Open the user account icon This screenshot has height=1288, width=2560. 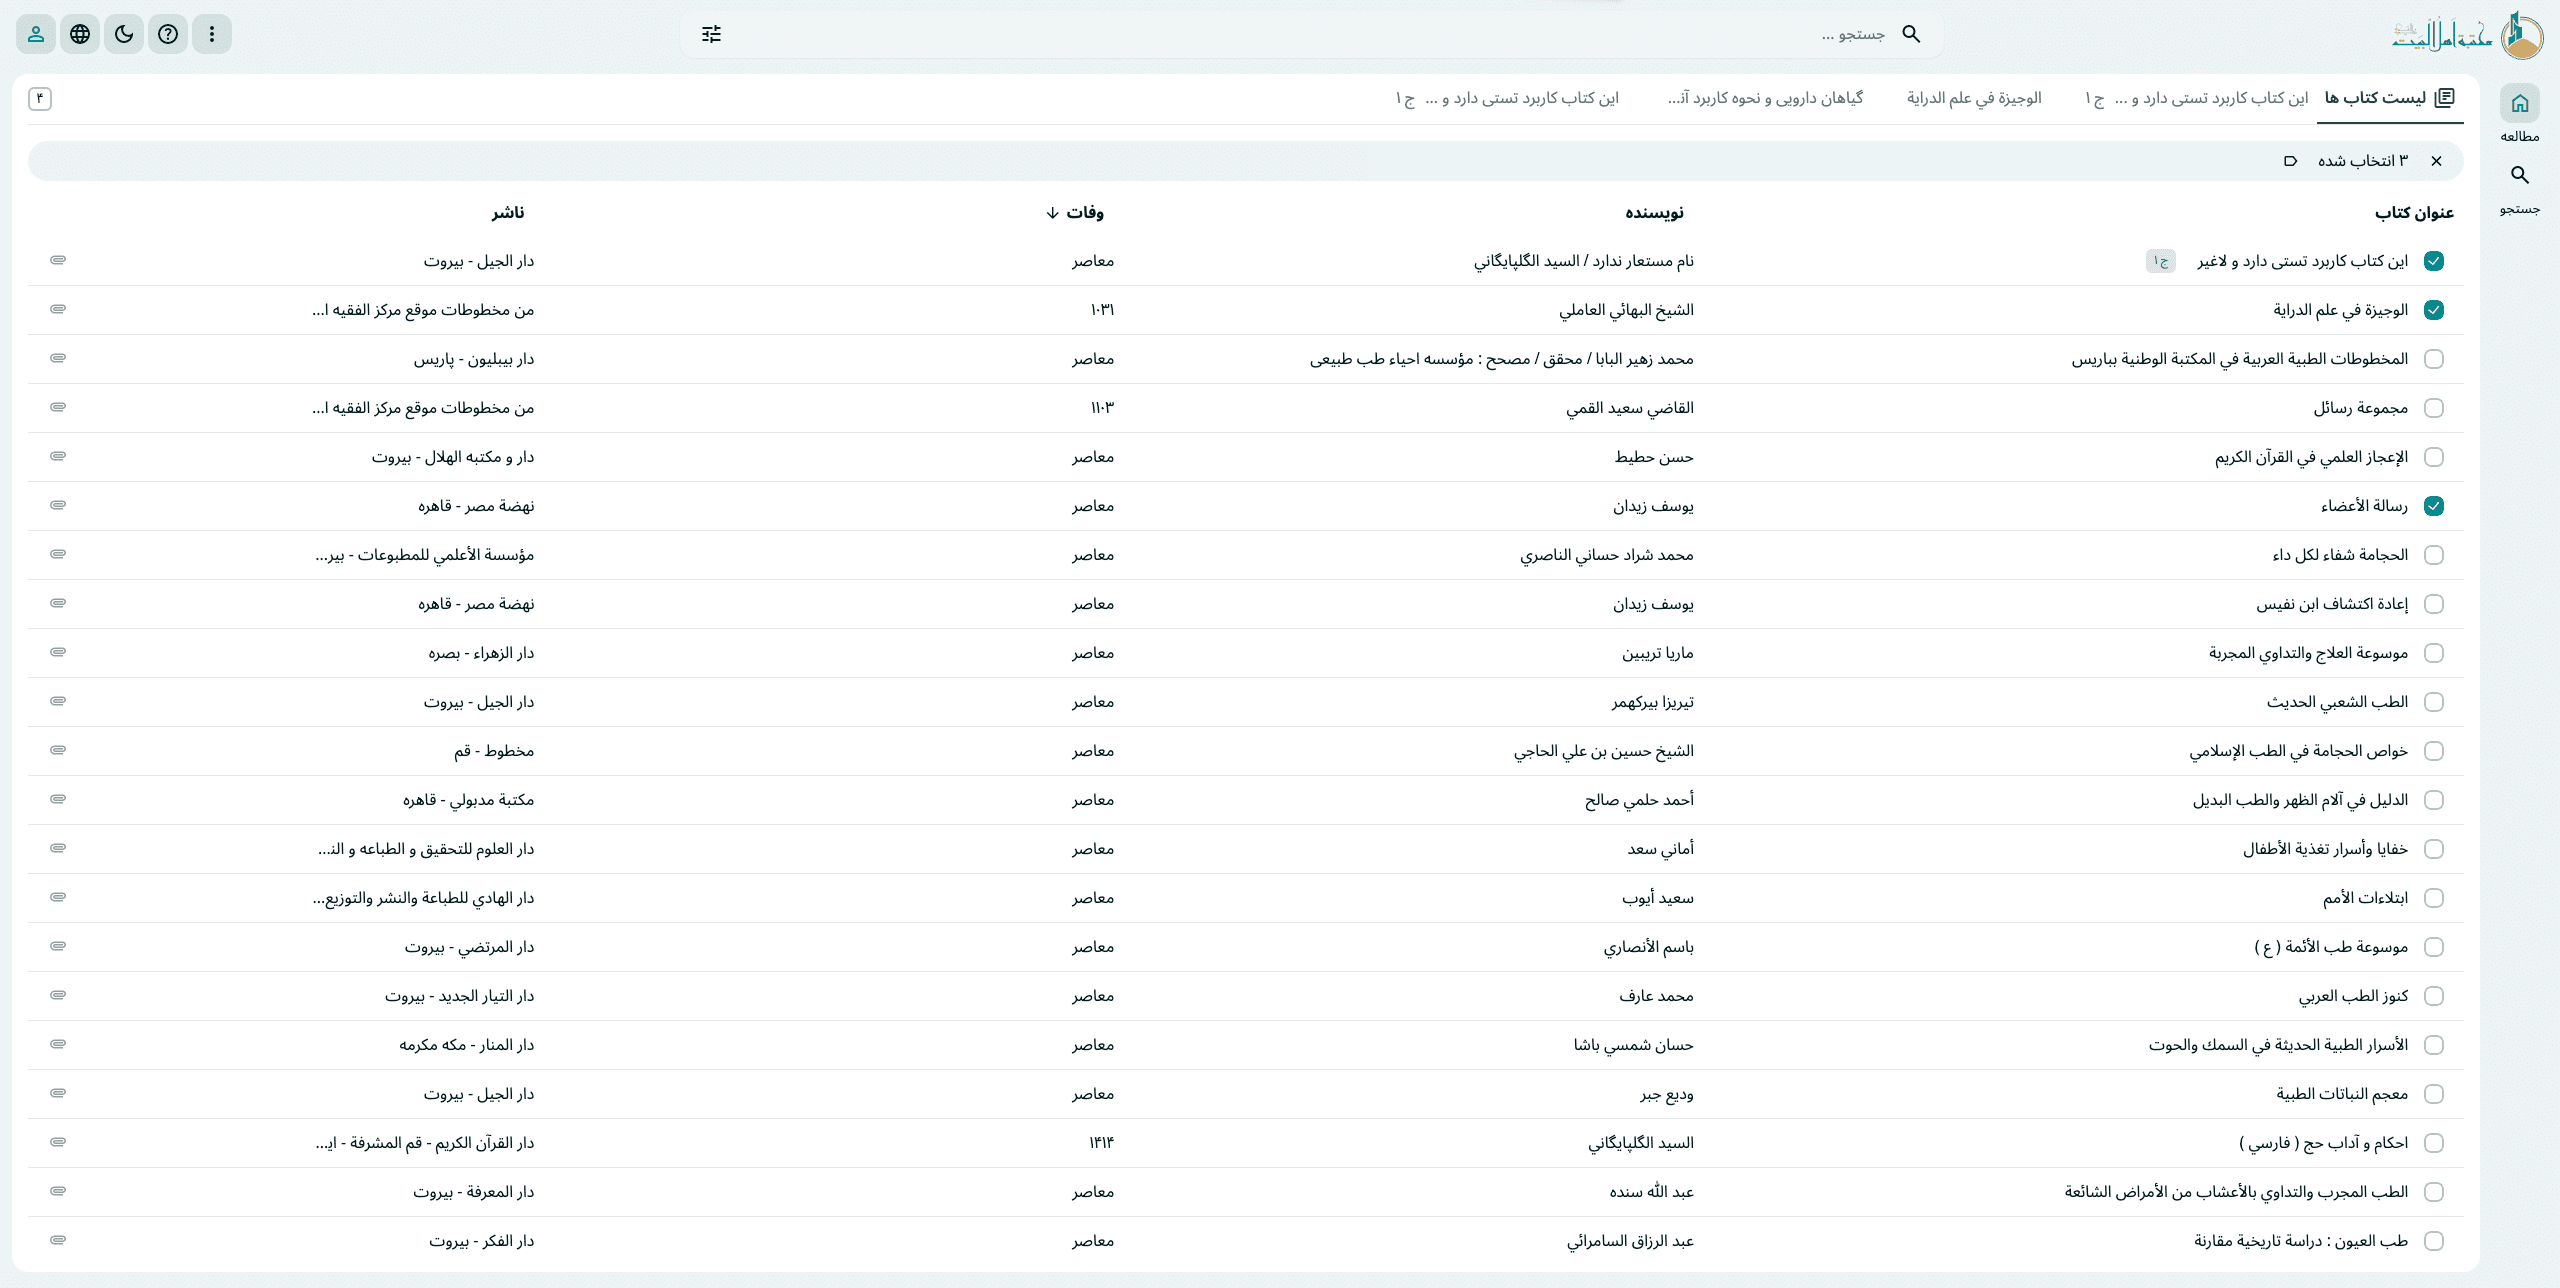click(x=36, y=34)
